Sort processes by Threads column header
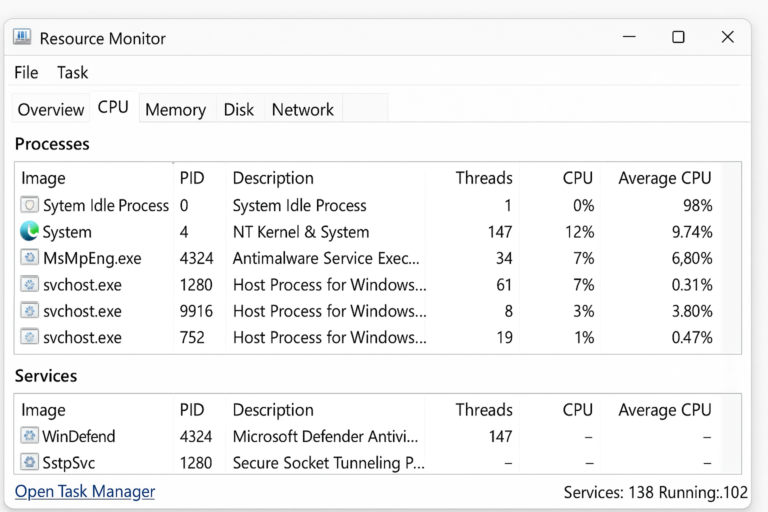This screenshot has width=768, height=512. click(x=484, y=178)
